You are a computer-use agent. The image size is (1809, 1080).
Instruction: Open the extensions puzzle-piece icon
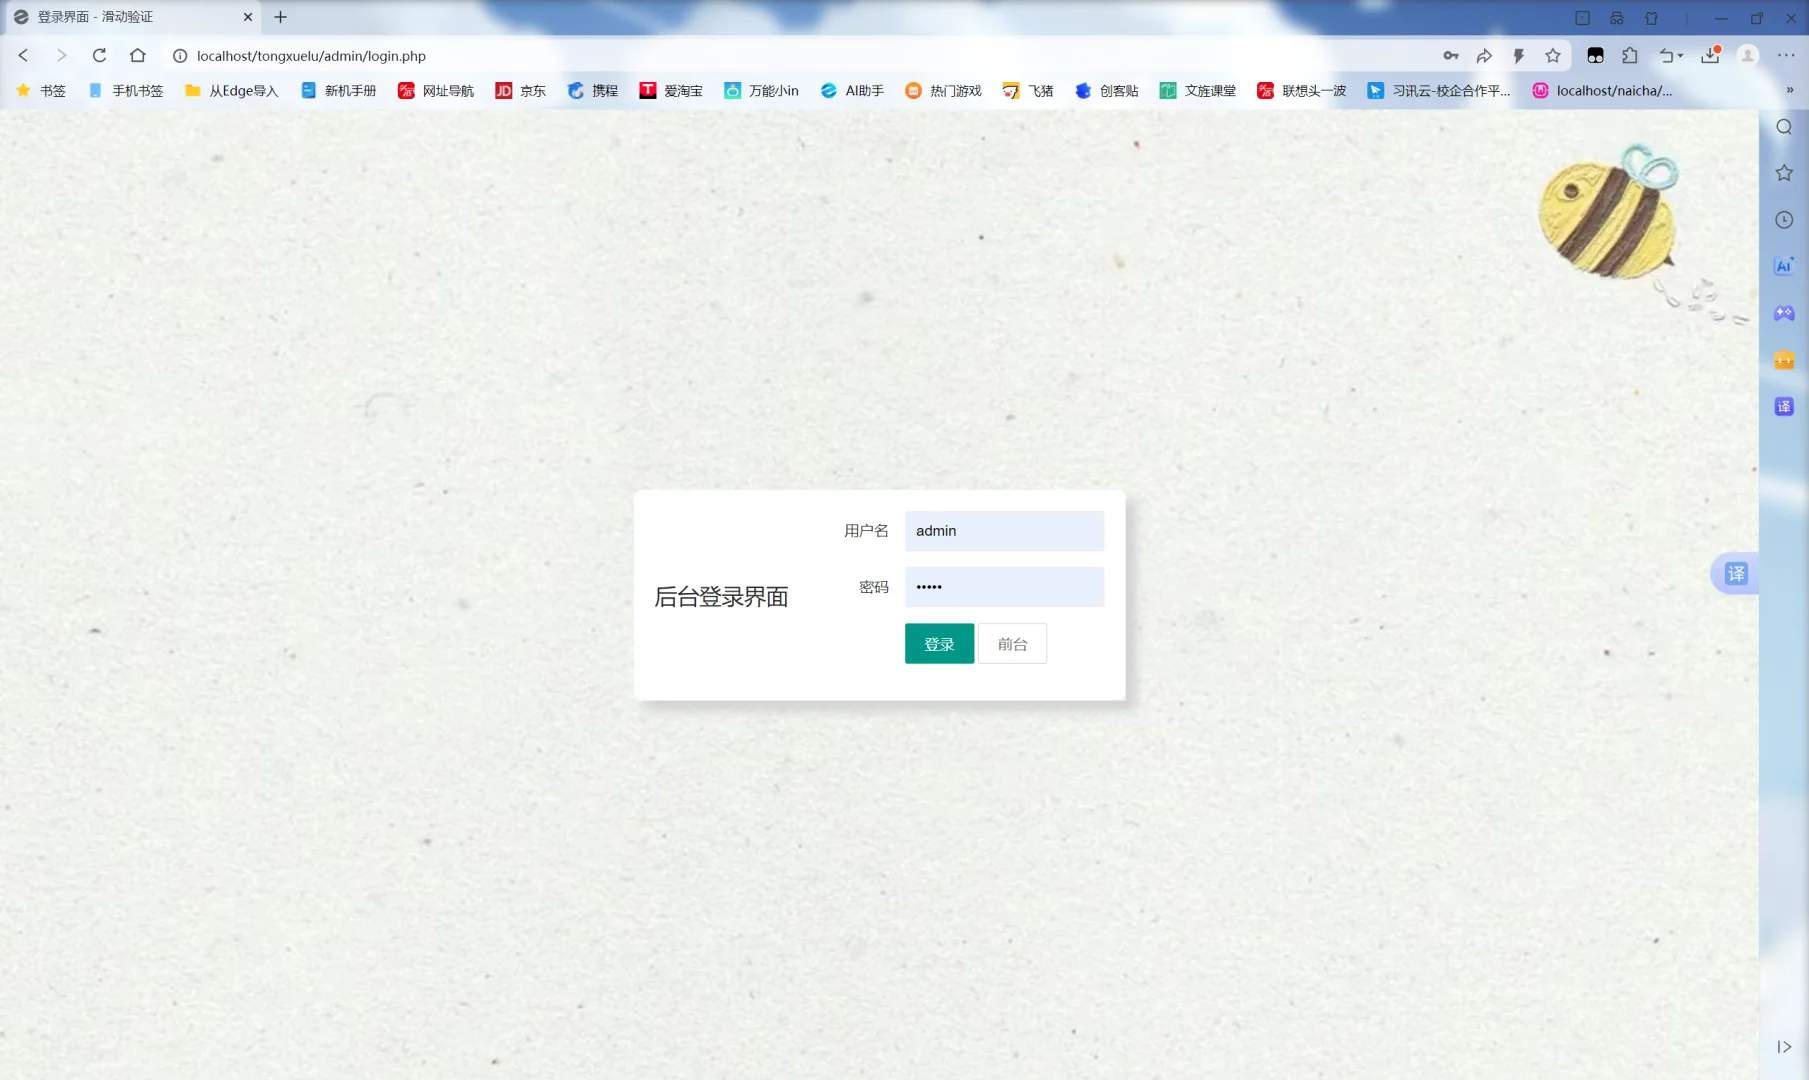[1631, 55]
